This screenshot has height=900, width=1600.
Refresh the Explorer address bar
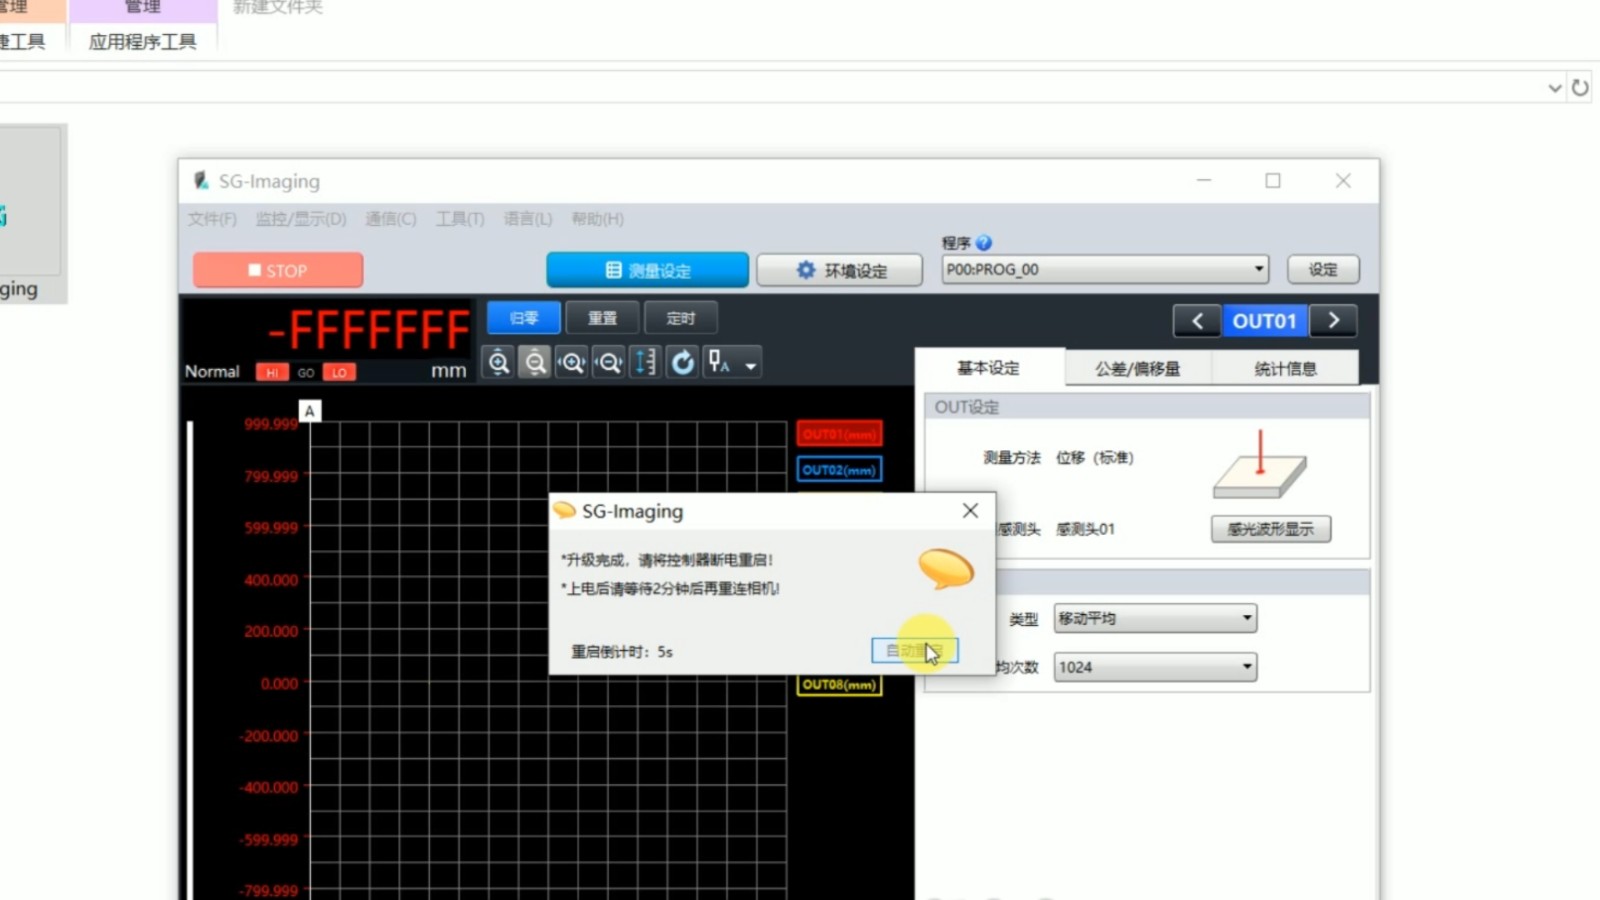point(1580,88)
